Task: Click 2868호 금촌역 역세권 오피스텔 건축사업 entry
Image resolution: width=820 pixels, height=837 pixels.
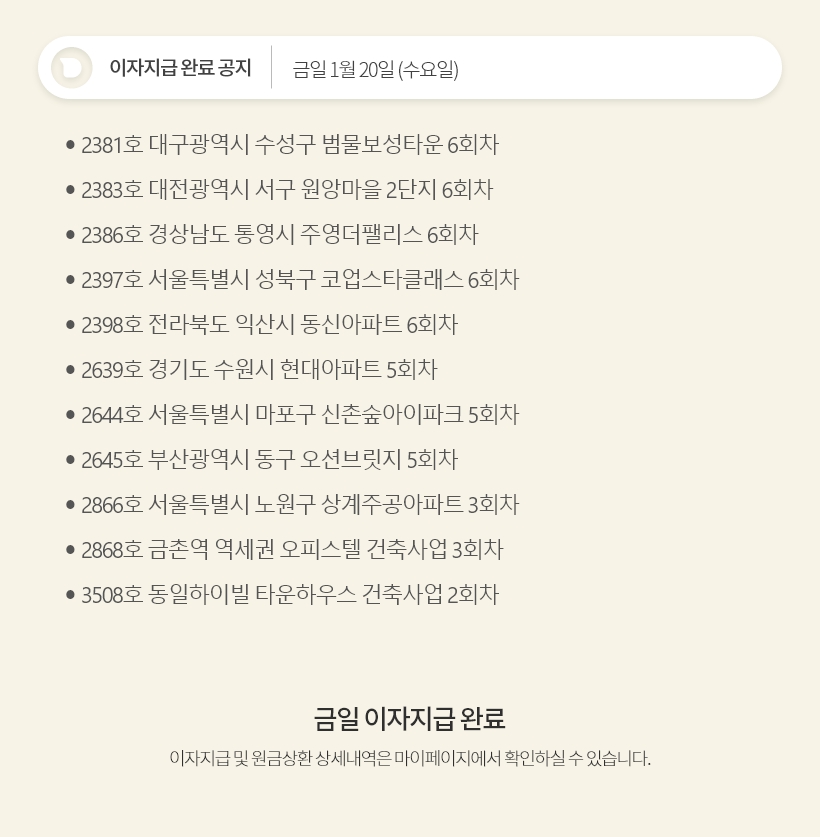Action: [292, 550]
